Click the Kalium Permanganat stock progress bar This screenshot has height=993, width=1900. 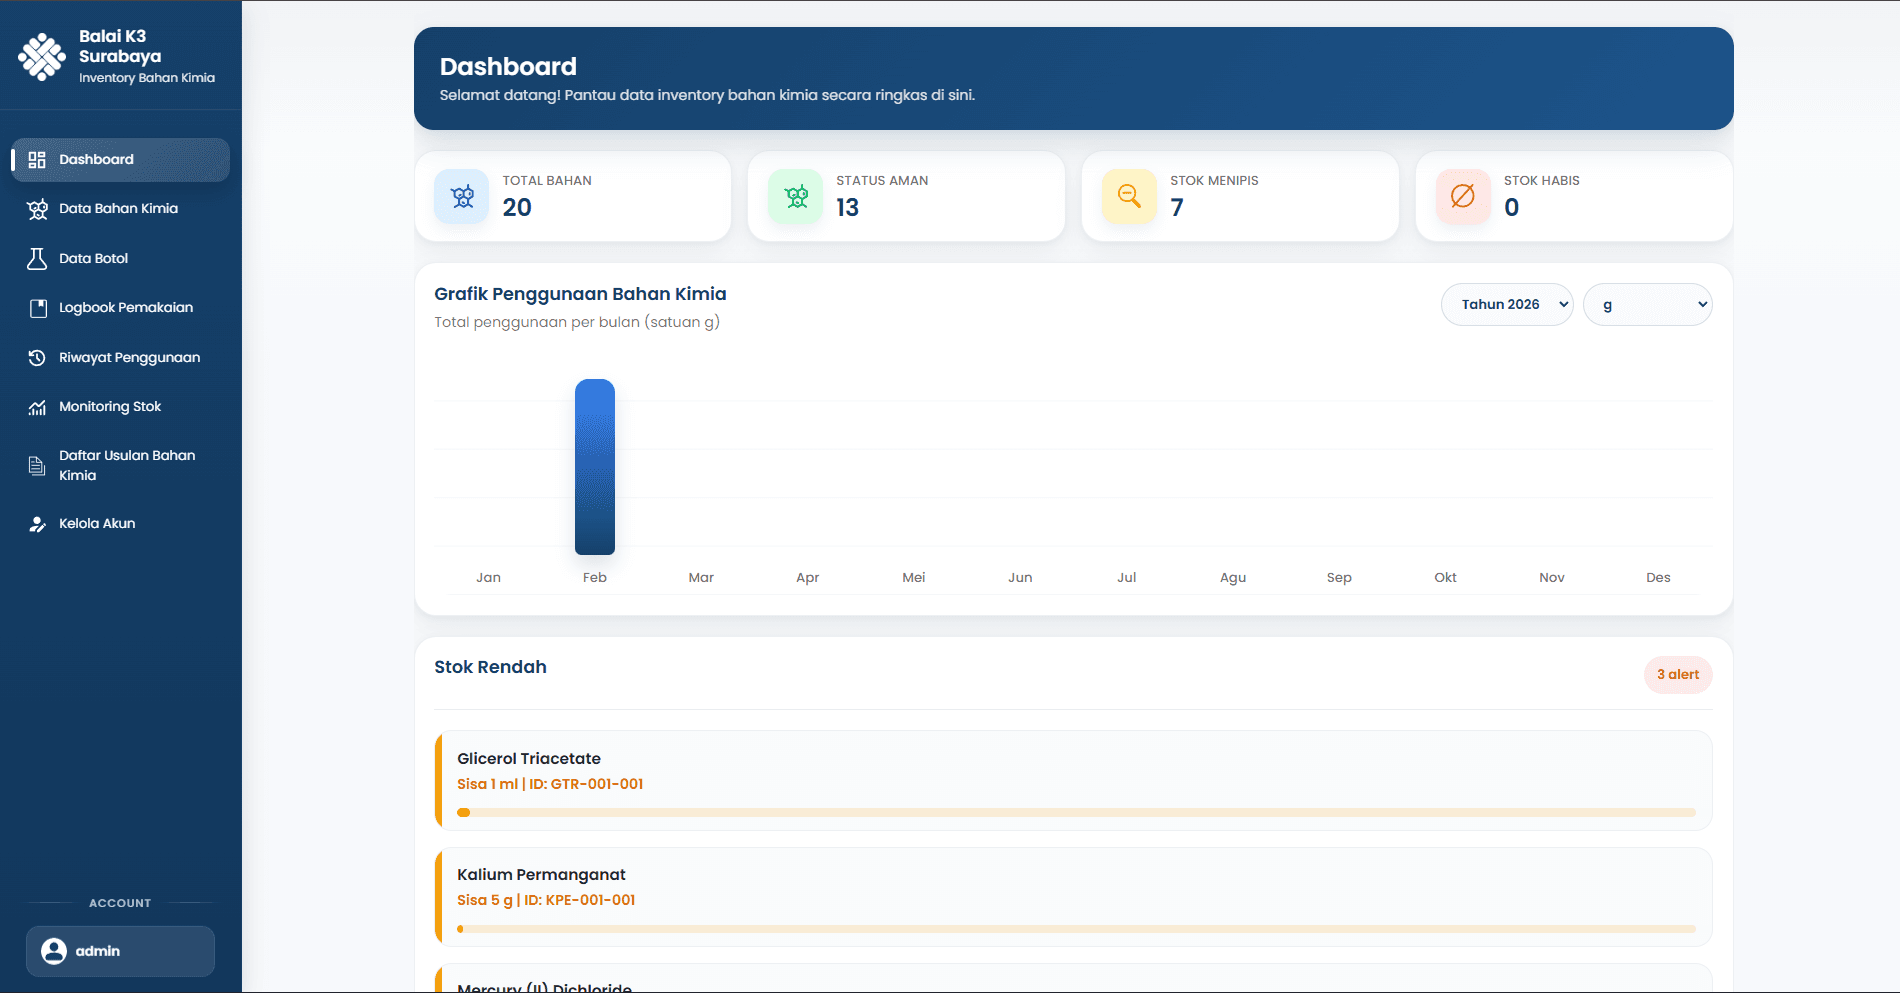tap(1076, 929)
